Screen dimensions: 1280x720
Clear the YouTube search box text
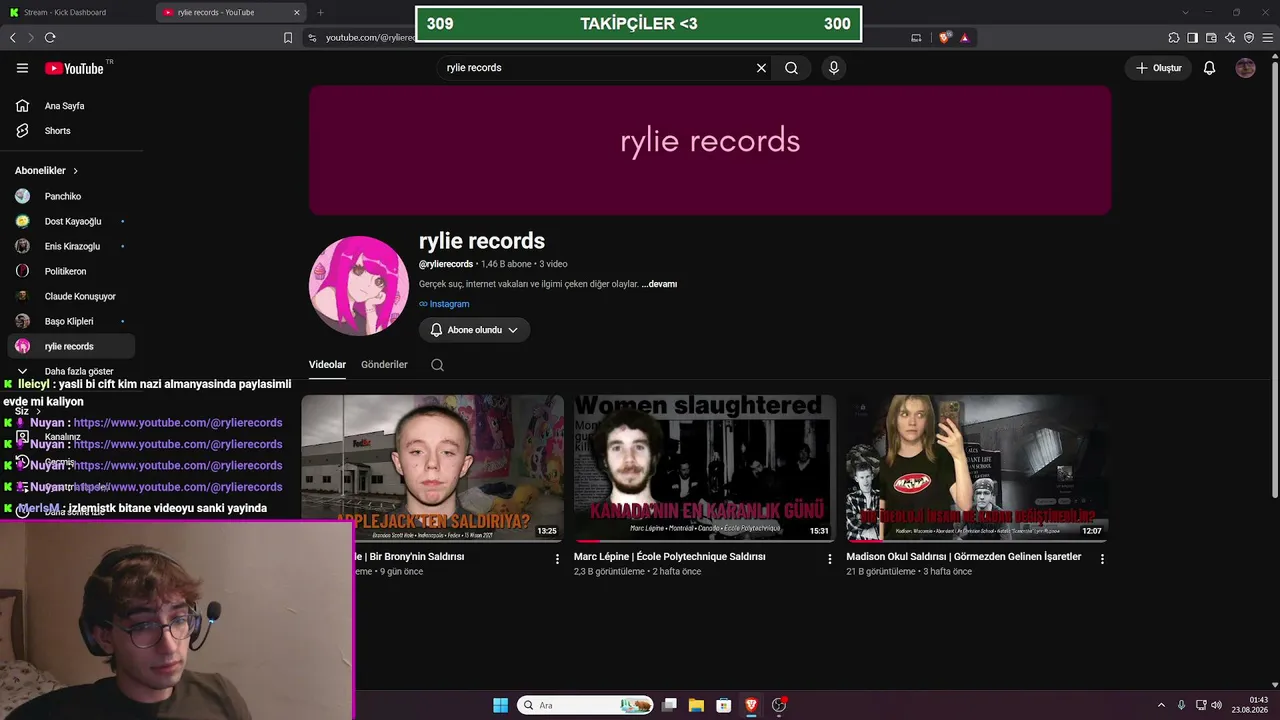pyautogui.click(x=761, y=68)
